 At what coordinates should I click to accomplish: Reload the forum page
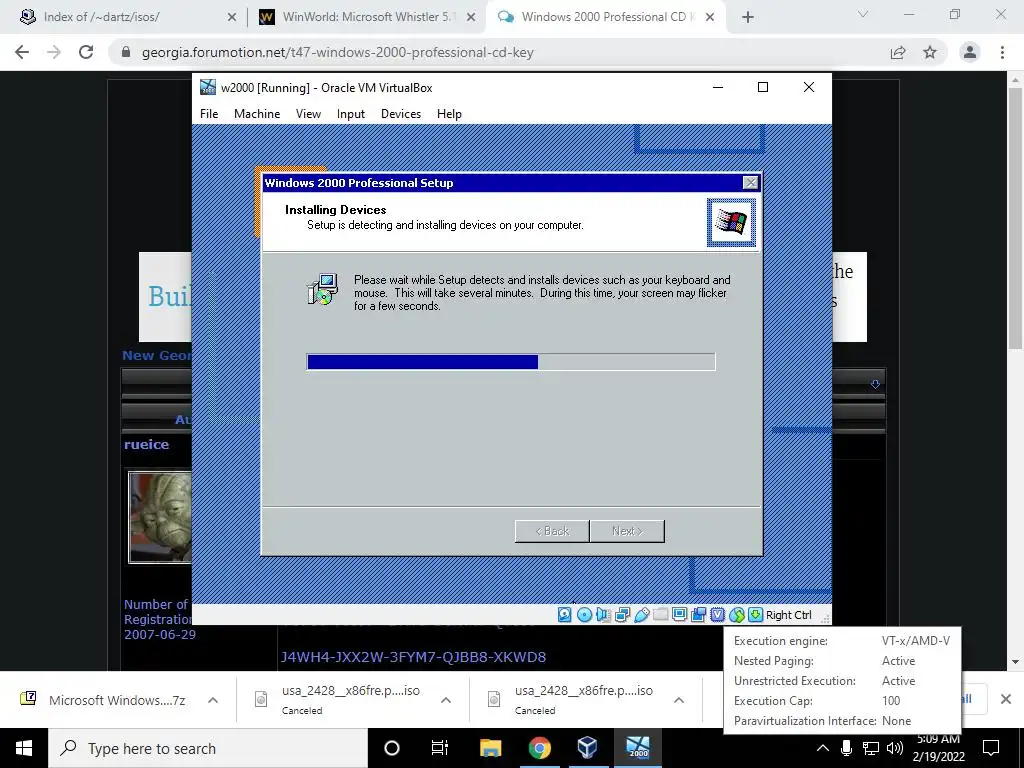86,52
